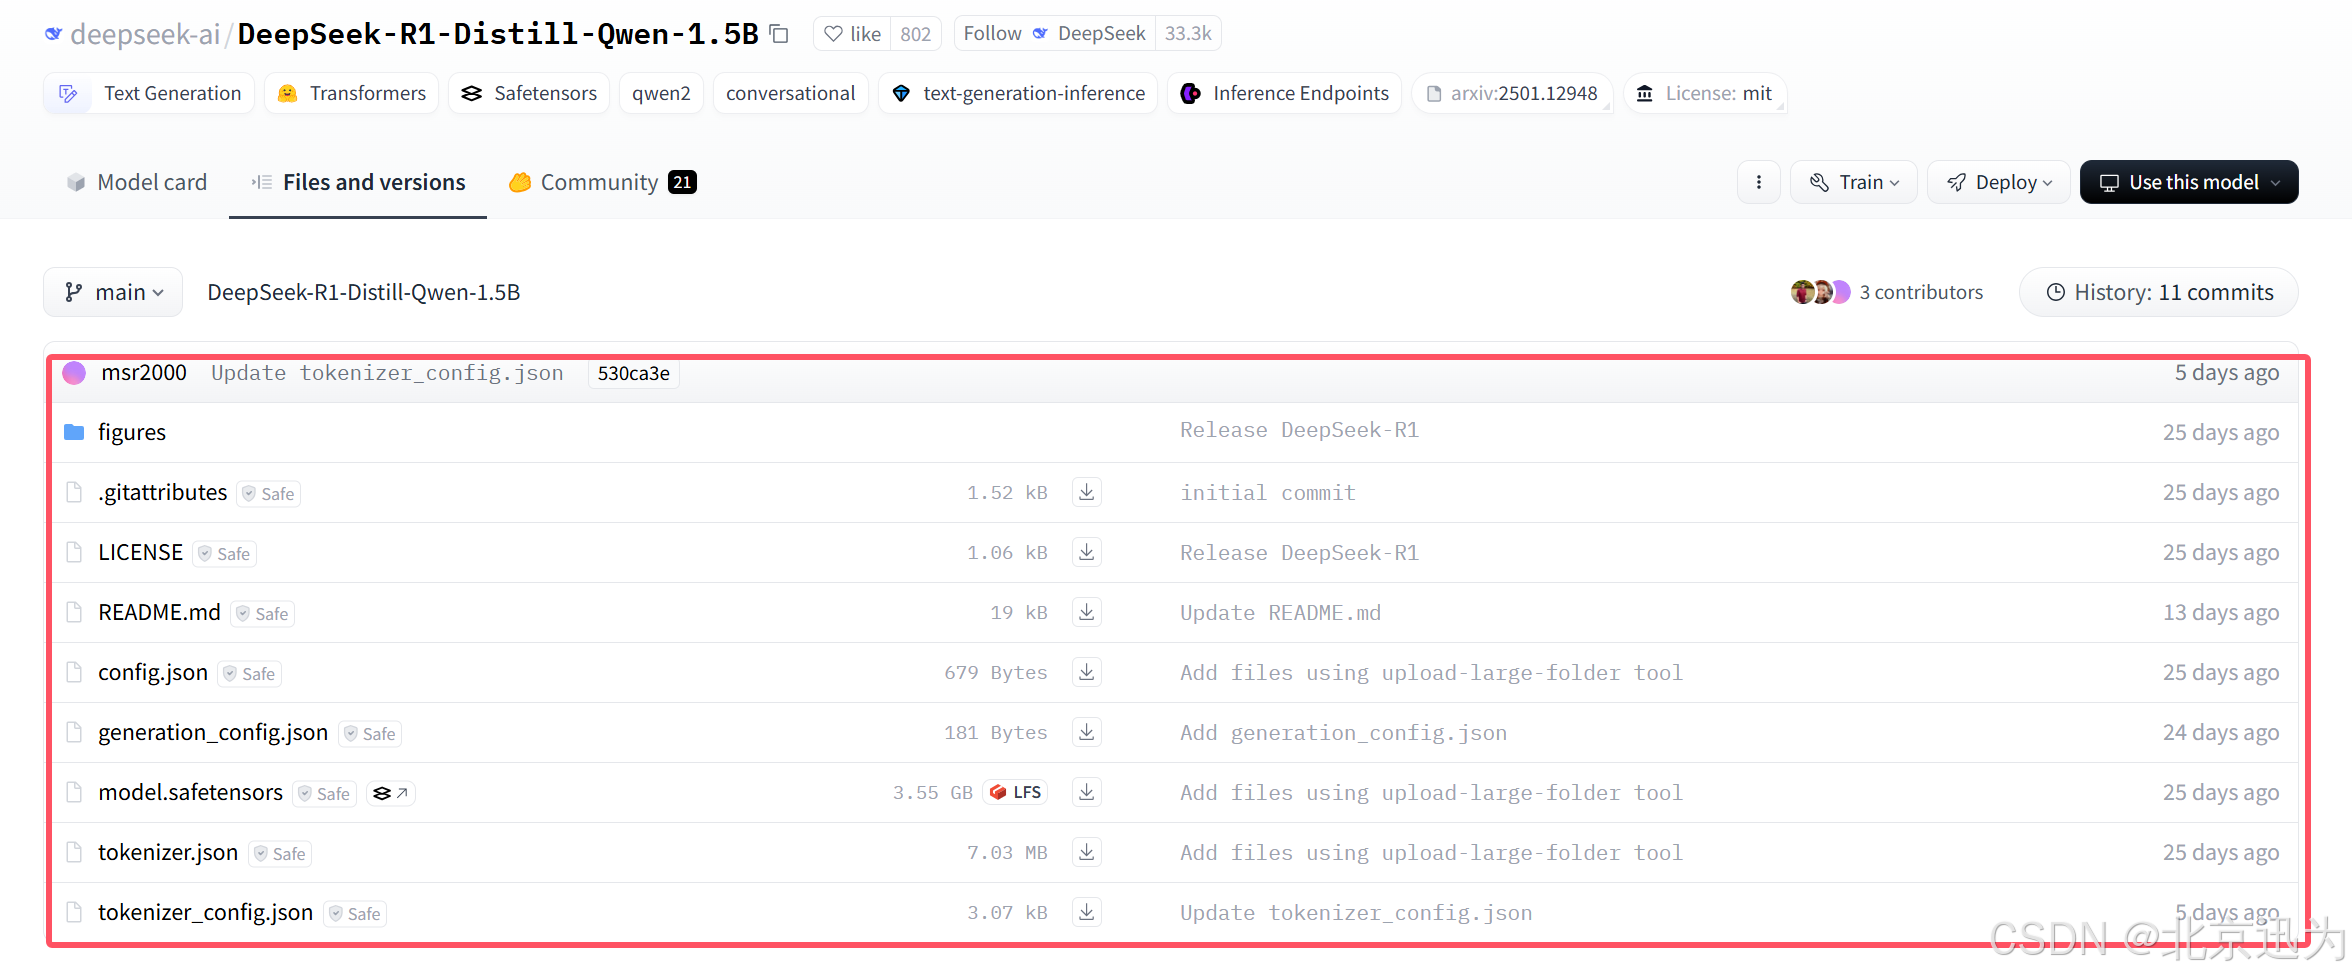Open the 33.3k followers count
Viewport: 2352px width, 978px height.
[1188, 34]
